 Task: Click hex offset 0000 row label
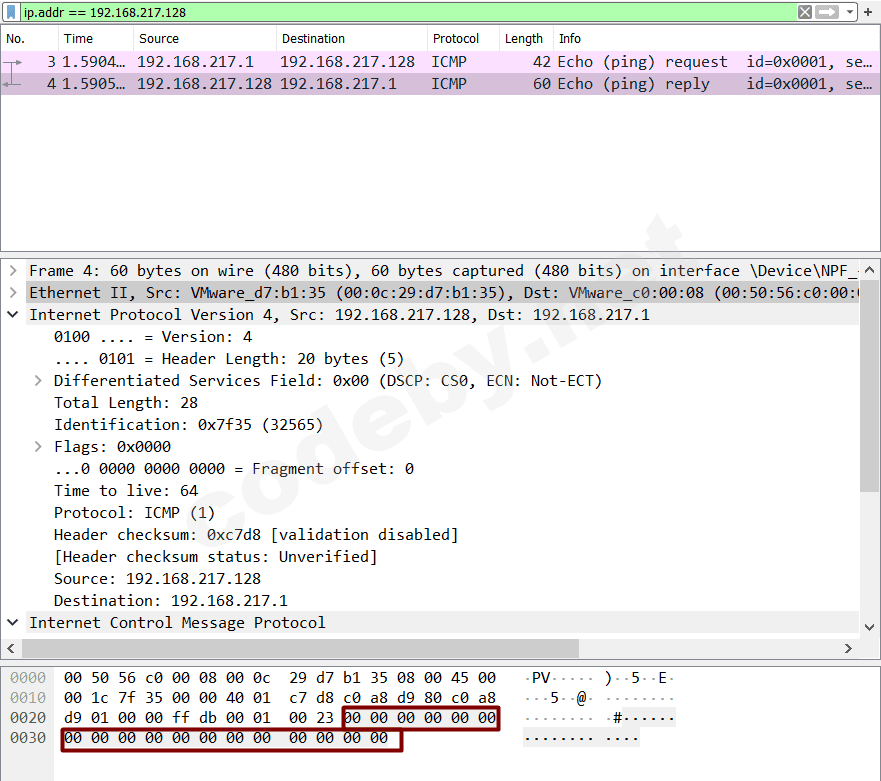tap(28, 678)
